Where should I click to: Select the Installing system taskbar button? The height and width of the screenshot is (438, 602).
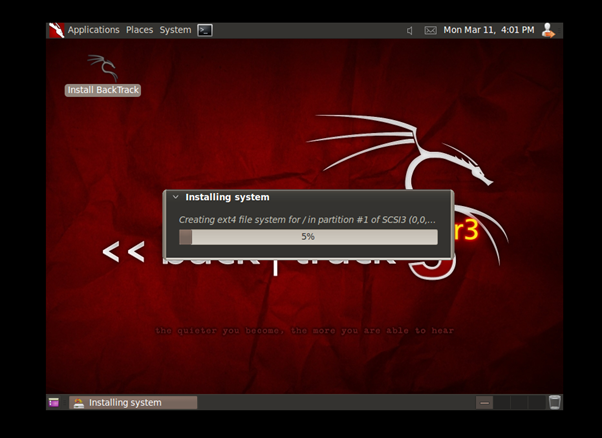[133, 402]
